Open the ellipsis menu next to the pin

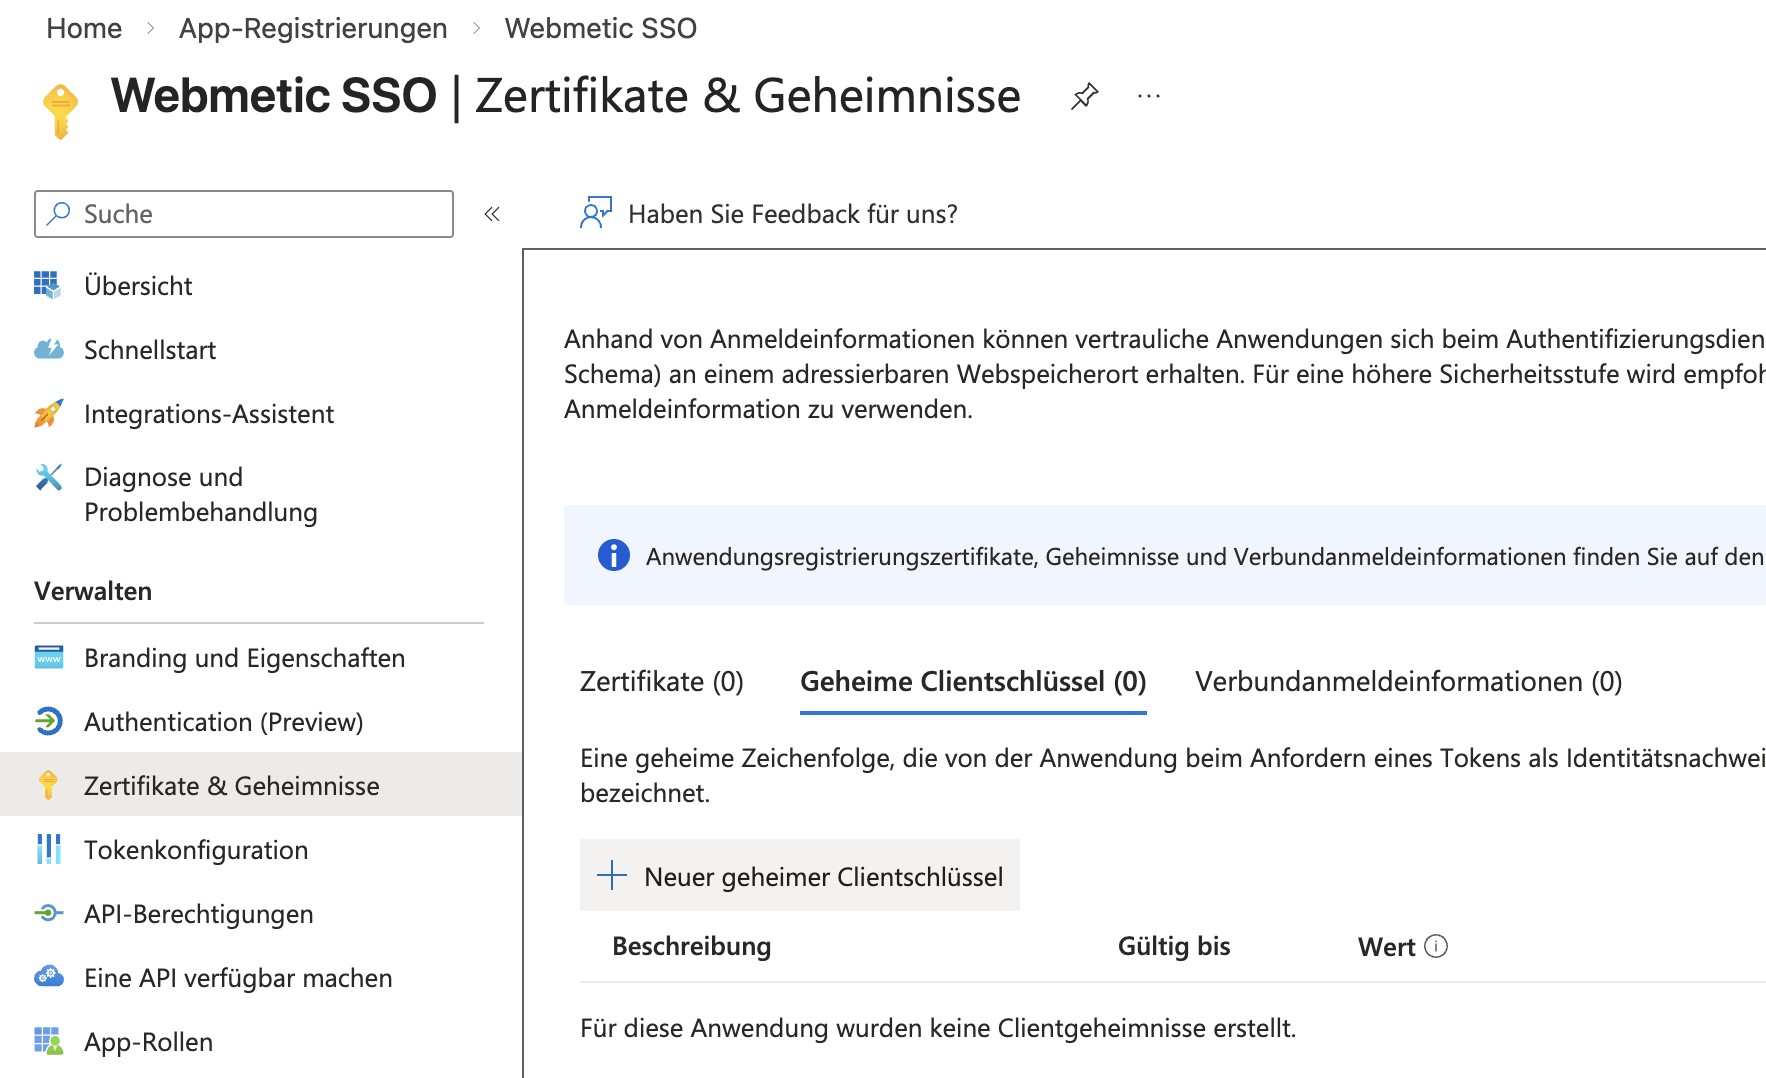(1148, 96)
